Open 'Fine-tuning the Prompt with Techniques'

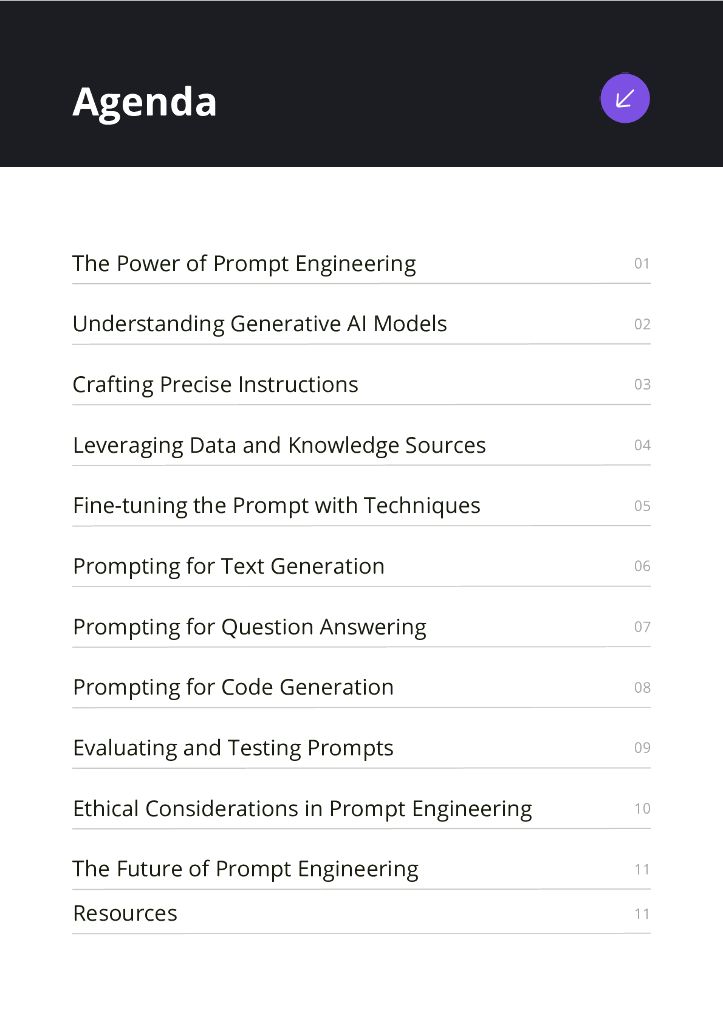[x=276, y=506]
